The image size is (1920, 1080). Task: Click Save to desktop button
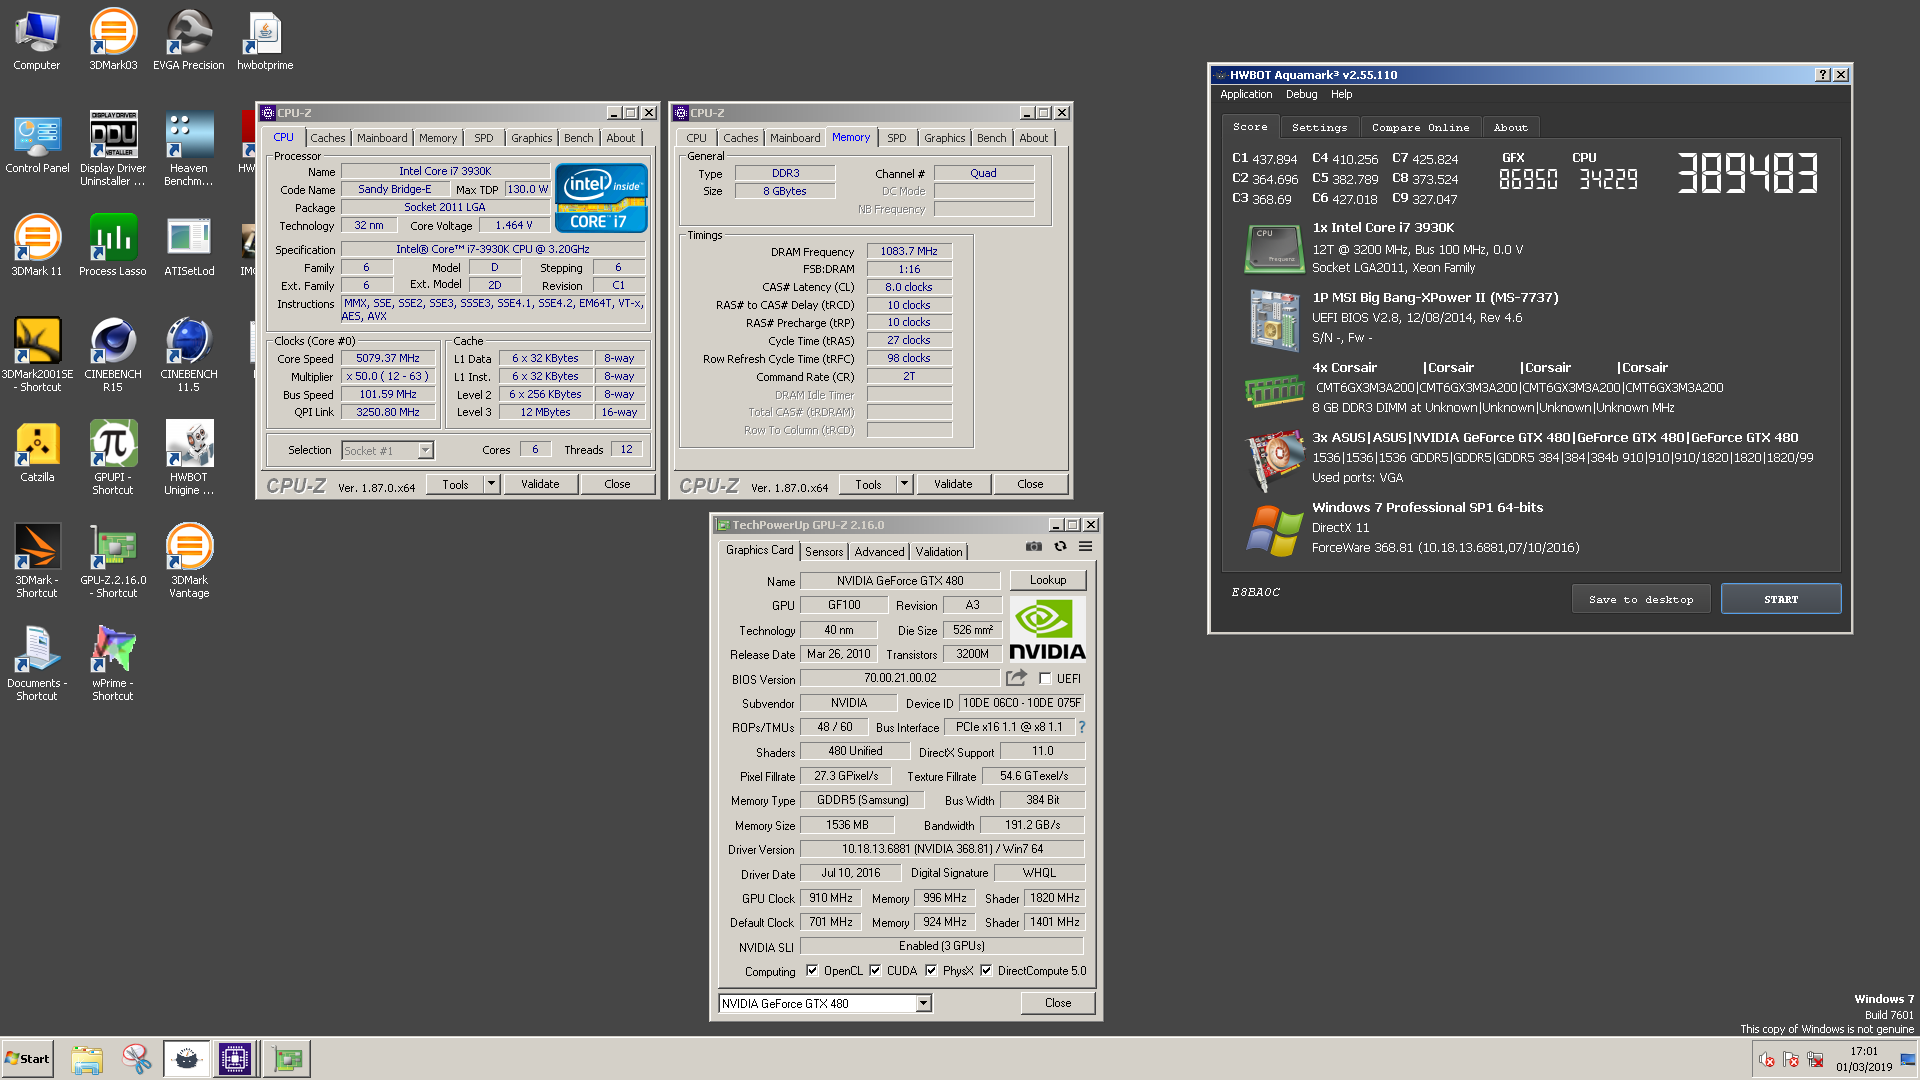[x=1641, y=599]
